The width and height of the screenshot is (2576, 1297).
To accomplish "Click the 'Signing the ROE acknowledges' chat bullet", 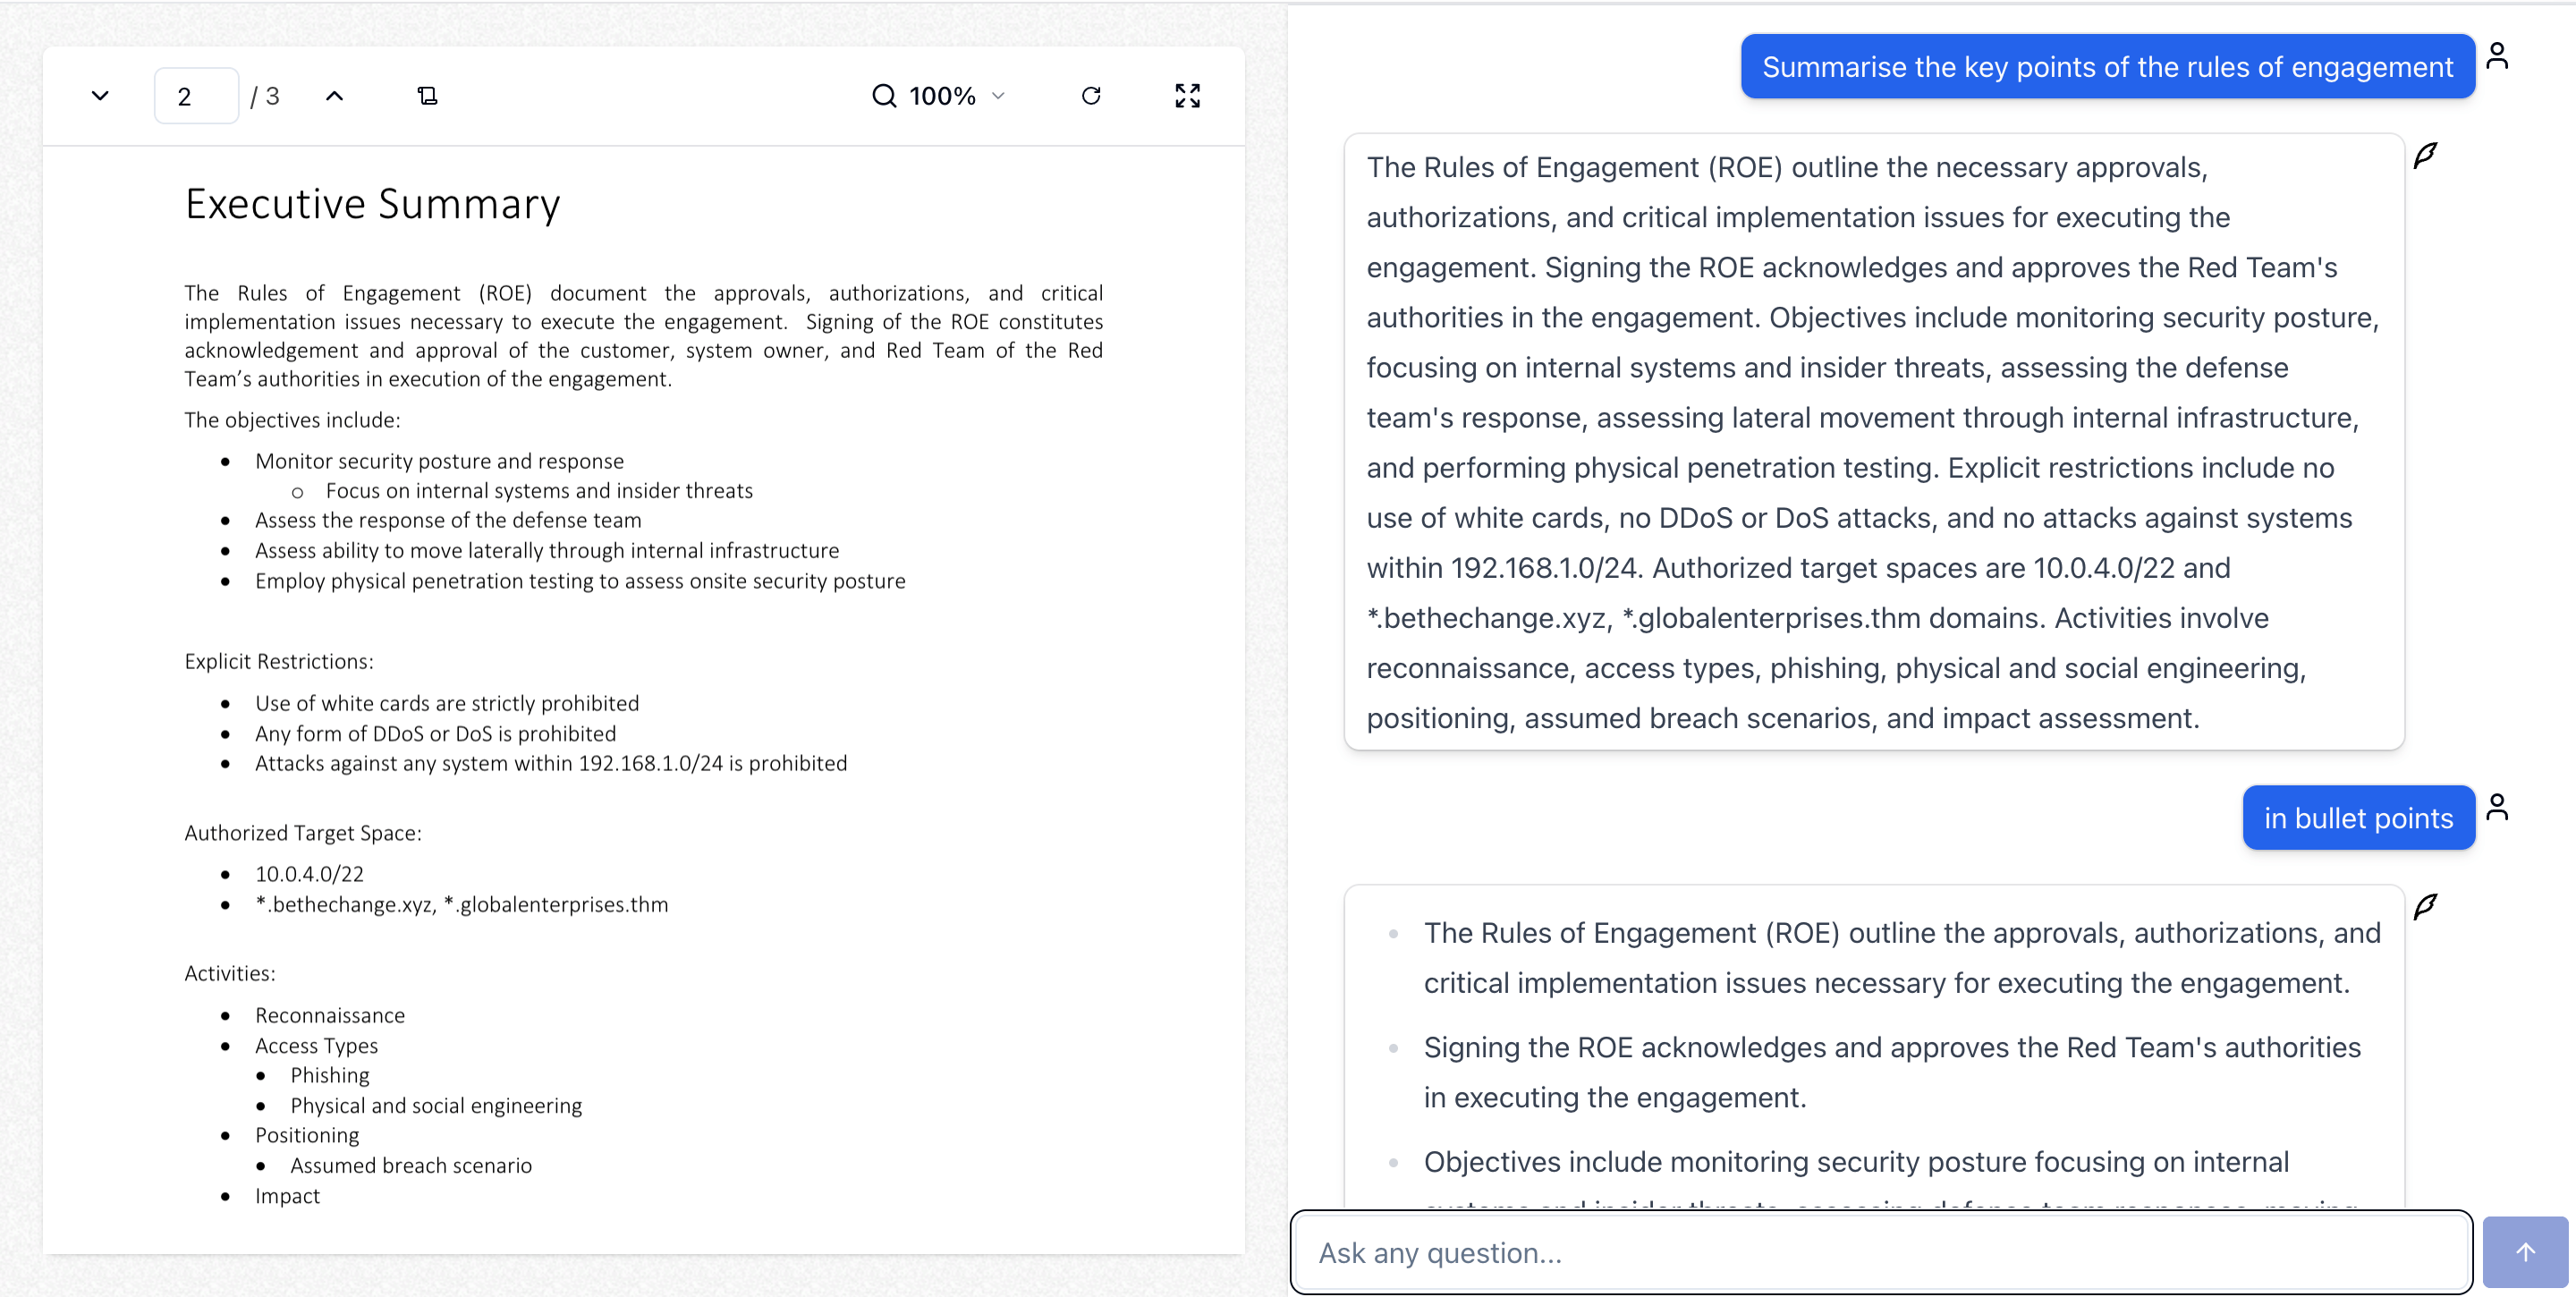I will point(1892,1072).
